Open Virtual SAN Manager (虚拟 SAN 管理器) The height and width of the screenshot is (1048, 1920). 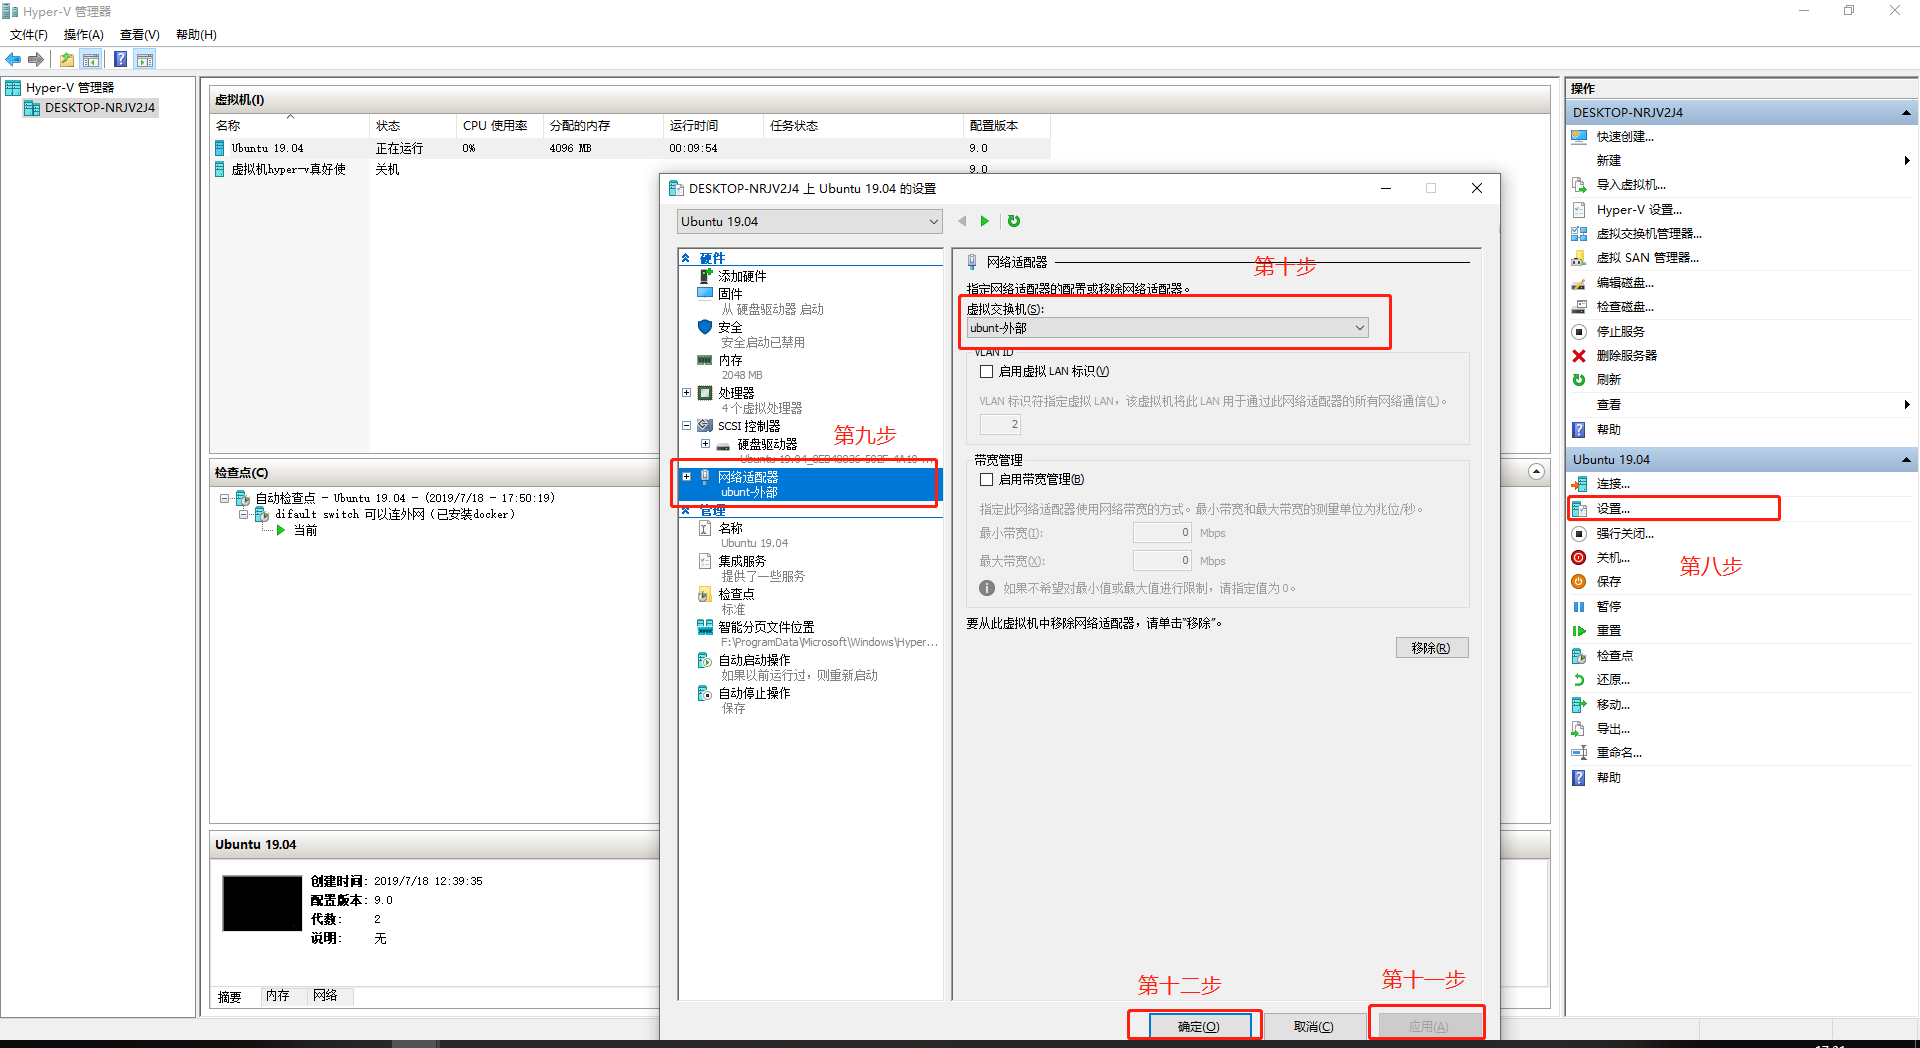(x=1647, y=258)
